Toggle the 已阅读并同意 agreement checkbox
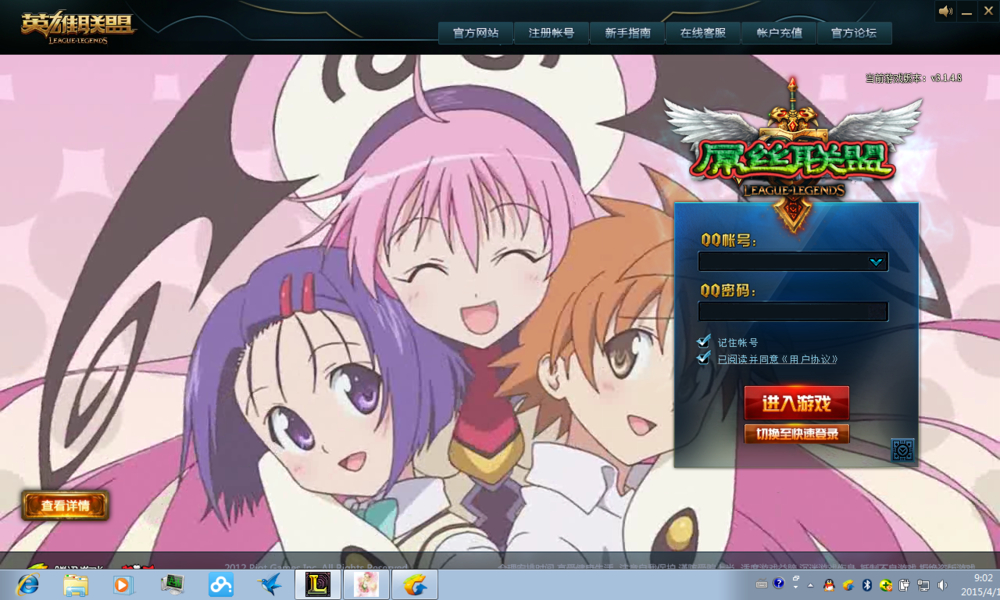The image size is (1000, 600). 703,358
